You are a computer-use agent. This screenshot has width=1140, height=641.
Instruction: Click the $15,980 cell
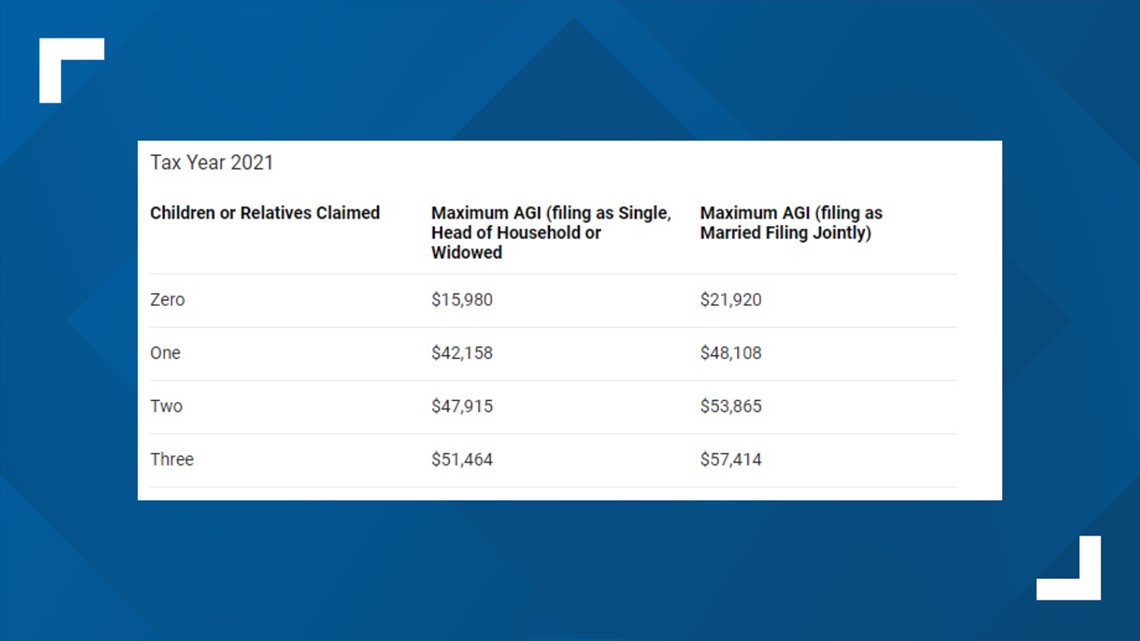point(462,299)
